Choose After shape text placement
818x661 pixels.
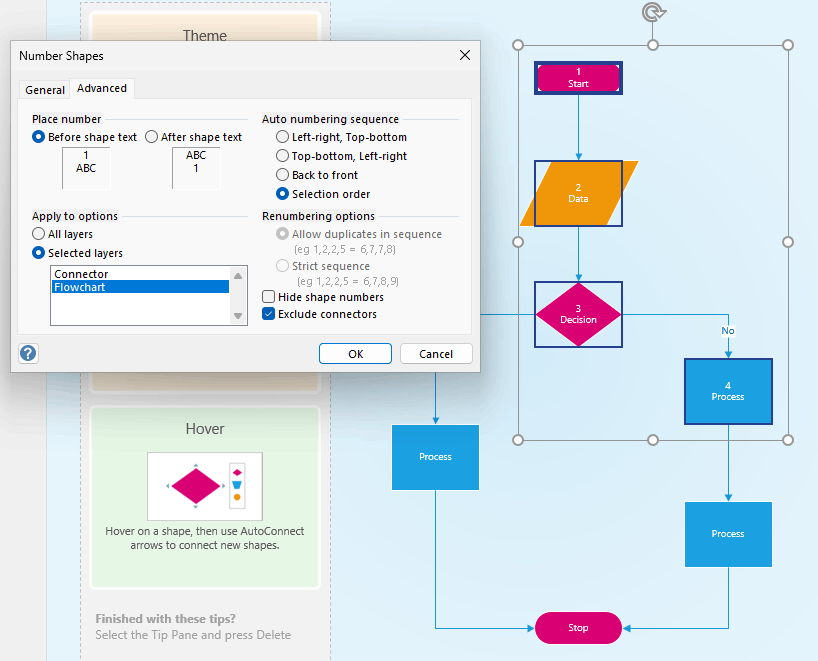(x=194, y=137)
